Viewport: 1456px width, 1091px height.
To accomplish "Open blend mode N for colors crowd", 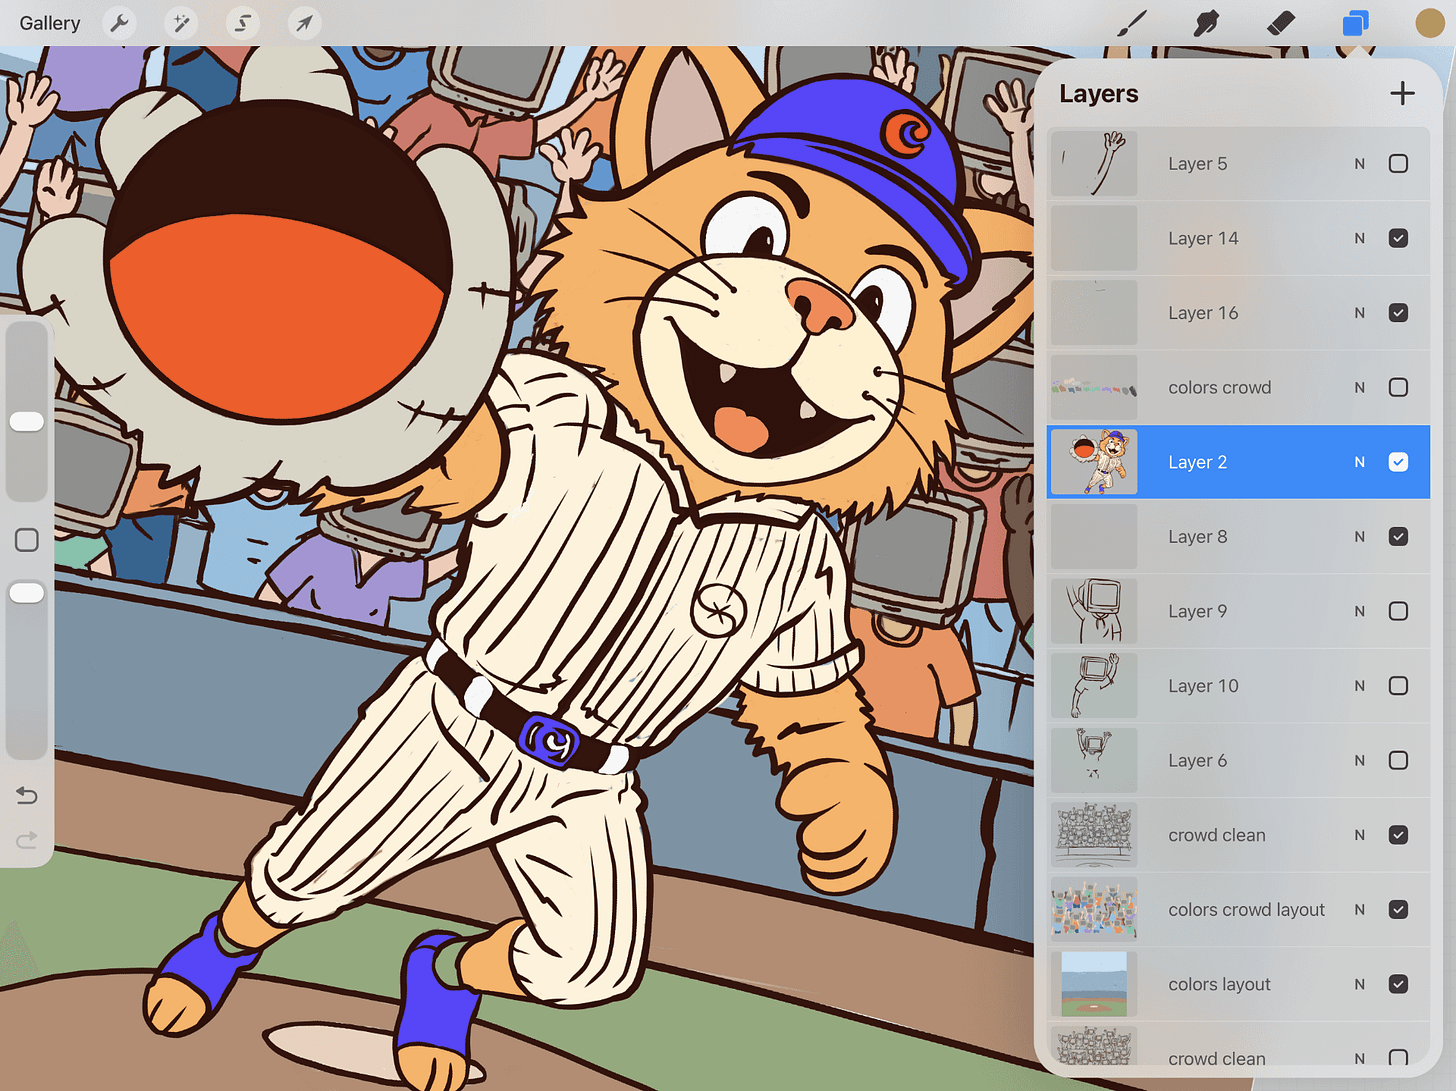I will pyautogui.click(x=1359, y=388).
